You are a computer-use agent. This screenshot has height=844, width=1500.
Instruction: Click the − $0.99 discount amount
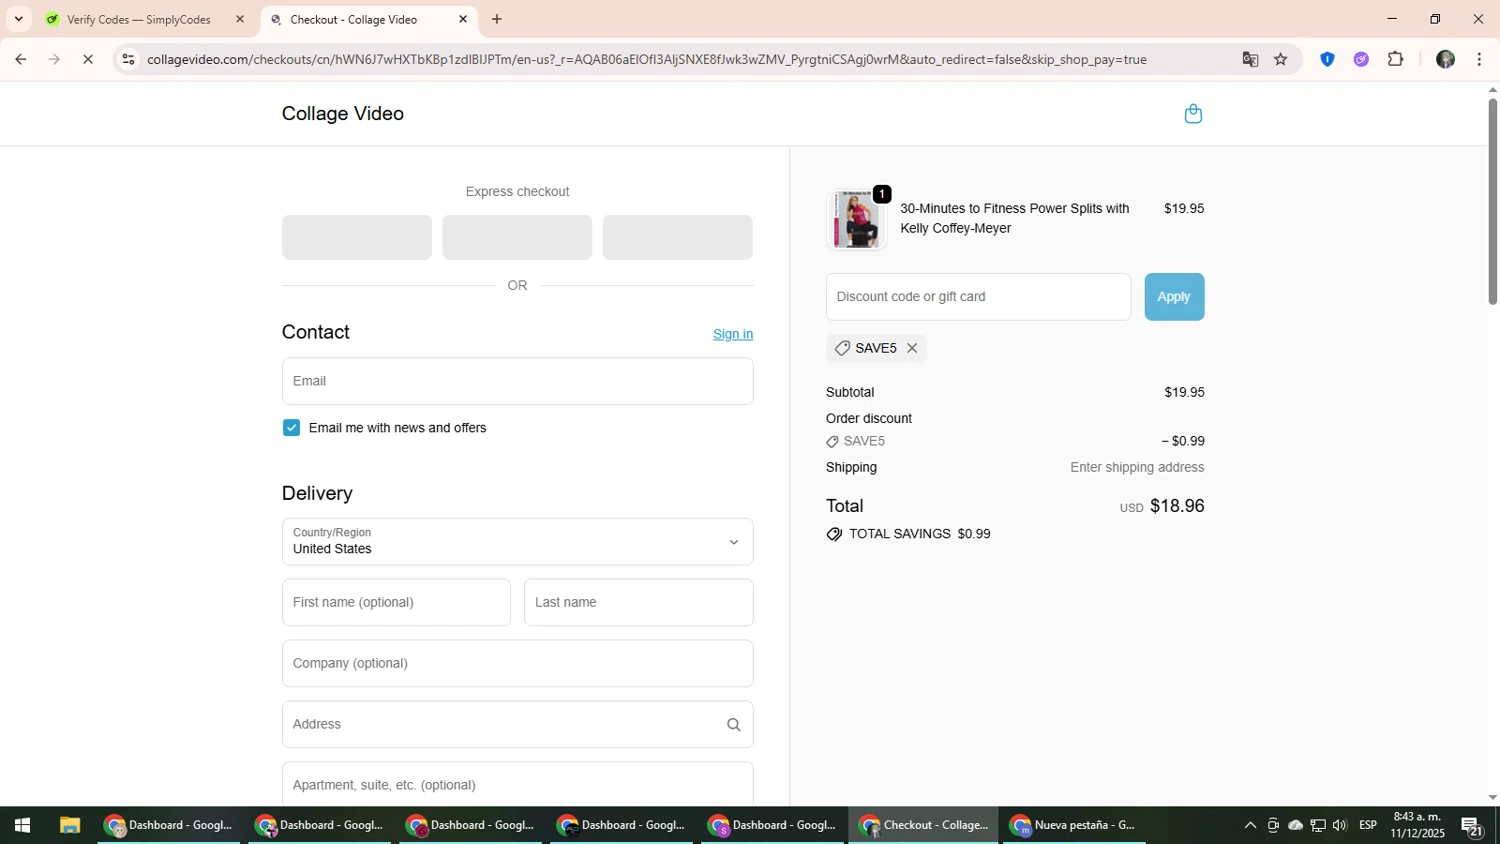[1183, 442]
